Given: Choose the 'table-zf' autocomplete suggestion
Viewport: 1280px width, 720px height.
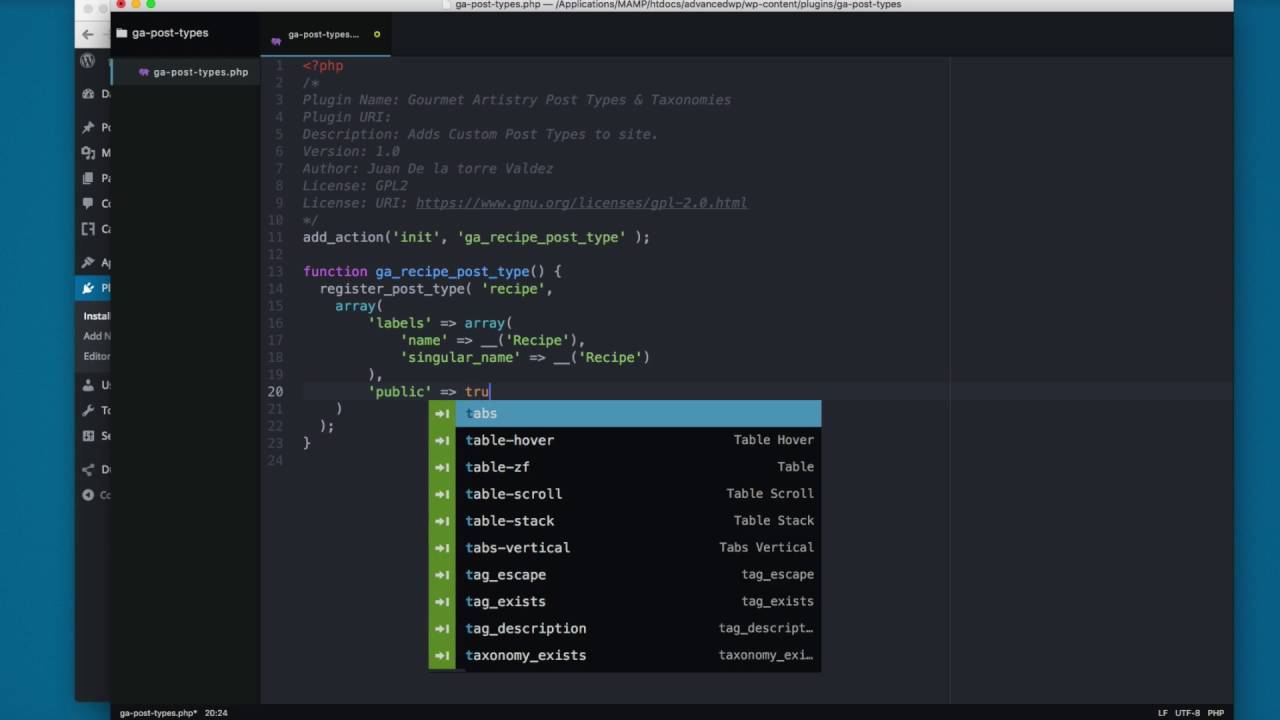Looking at the screenshot, I should [x=625, y=467].
